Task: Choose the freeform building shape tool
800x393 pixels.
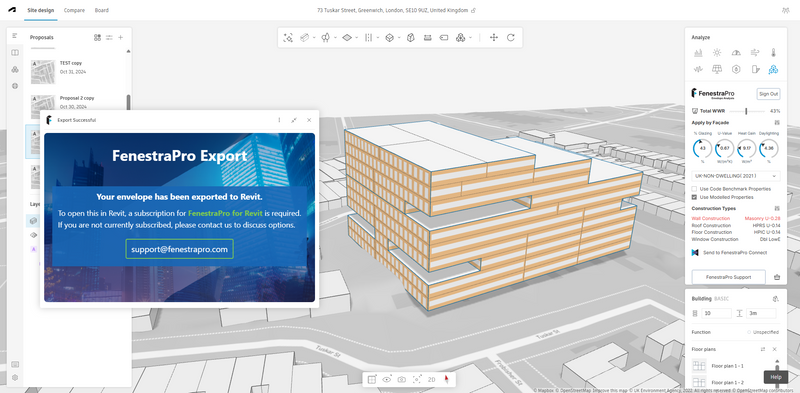Action: (411, 37)
